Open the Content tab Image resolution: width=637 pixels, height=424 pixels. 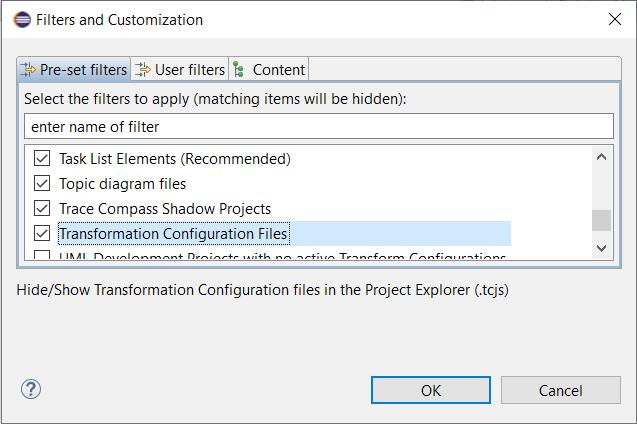tap(269, 69)
